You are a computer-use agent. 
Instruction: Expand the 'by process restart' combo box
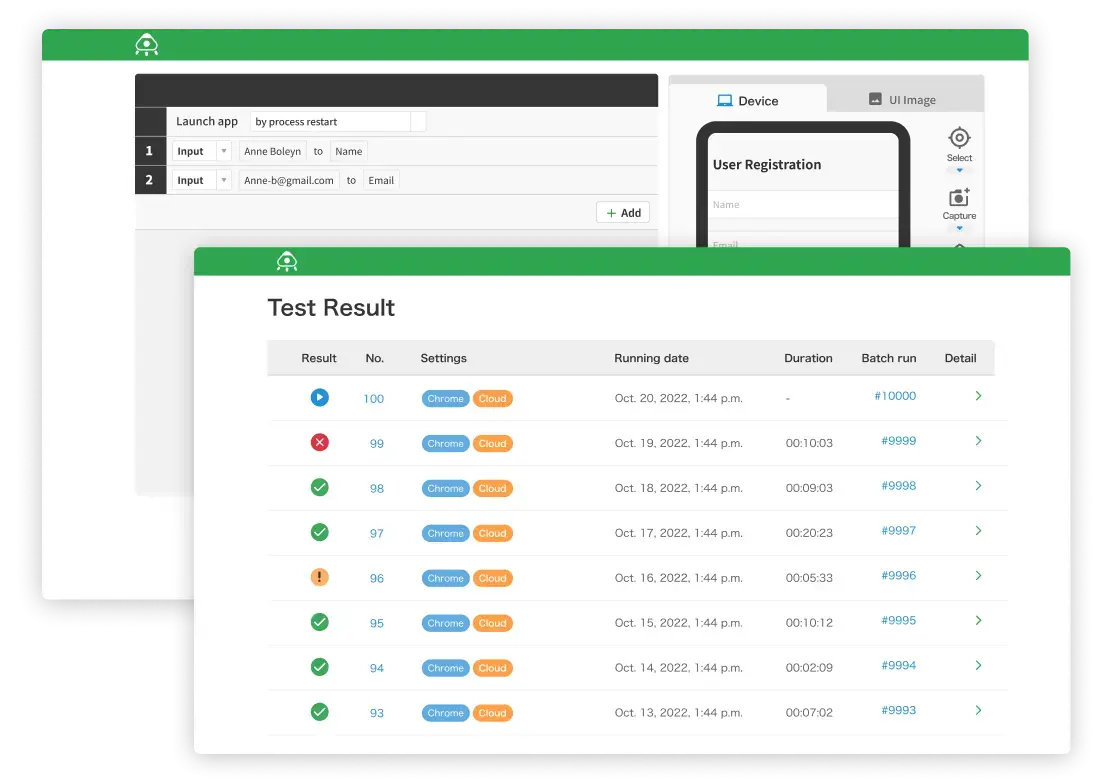tap(418, 122)
